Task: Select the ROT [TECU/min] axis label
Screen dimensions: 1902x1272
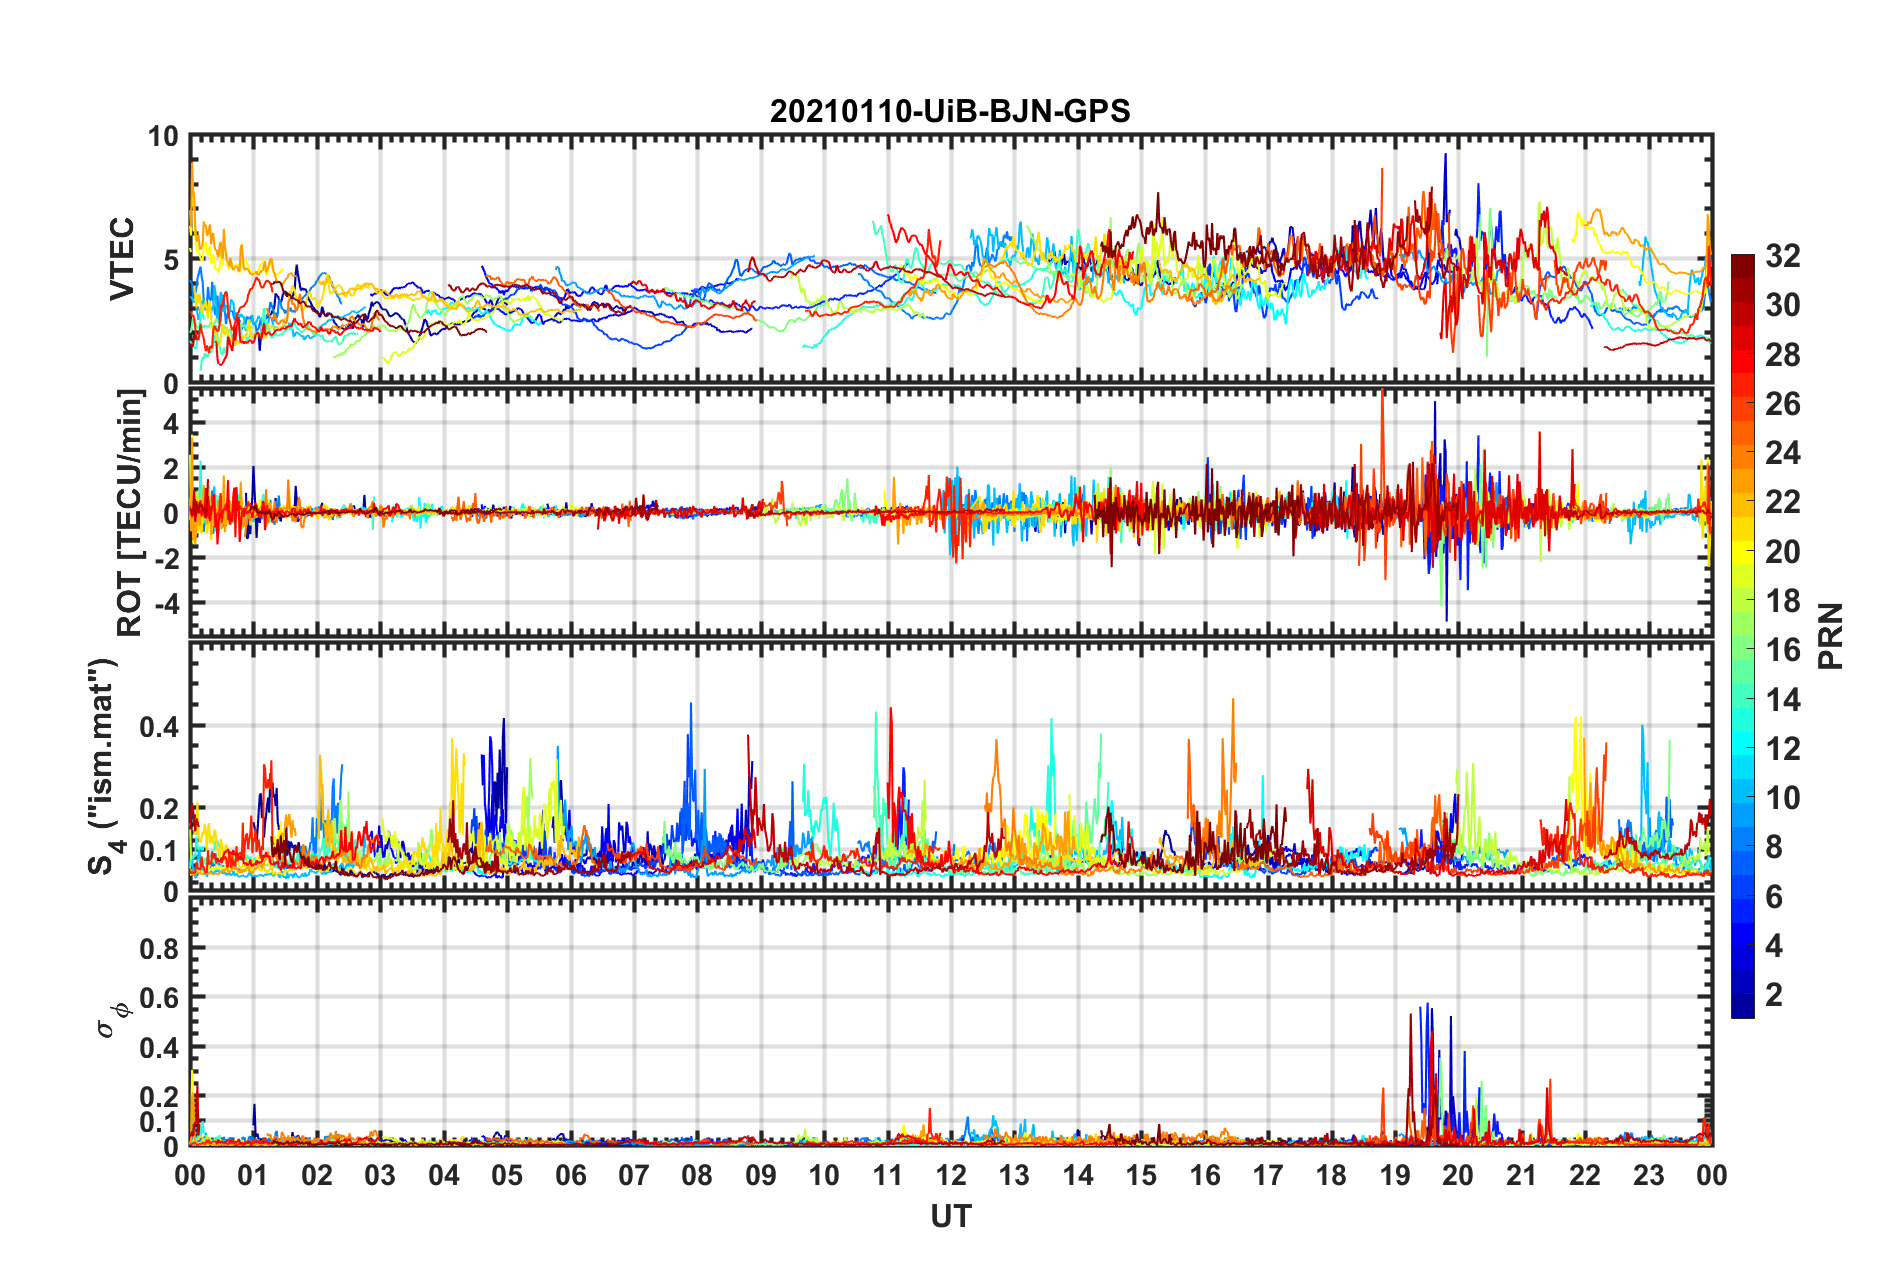Action: 130,513
